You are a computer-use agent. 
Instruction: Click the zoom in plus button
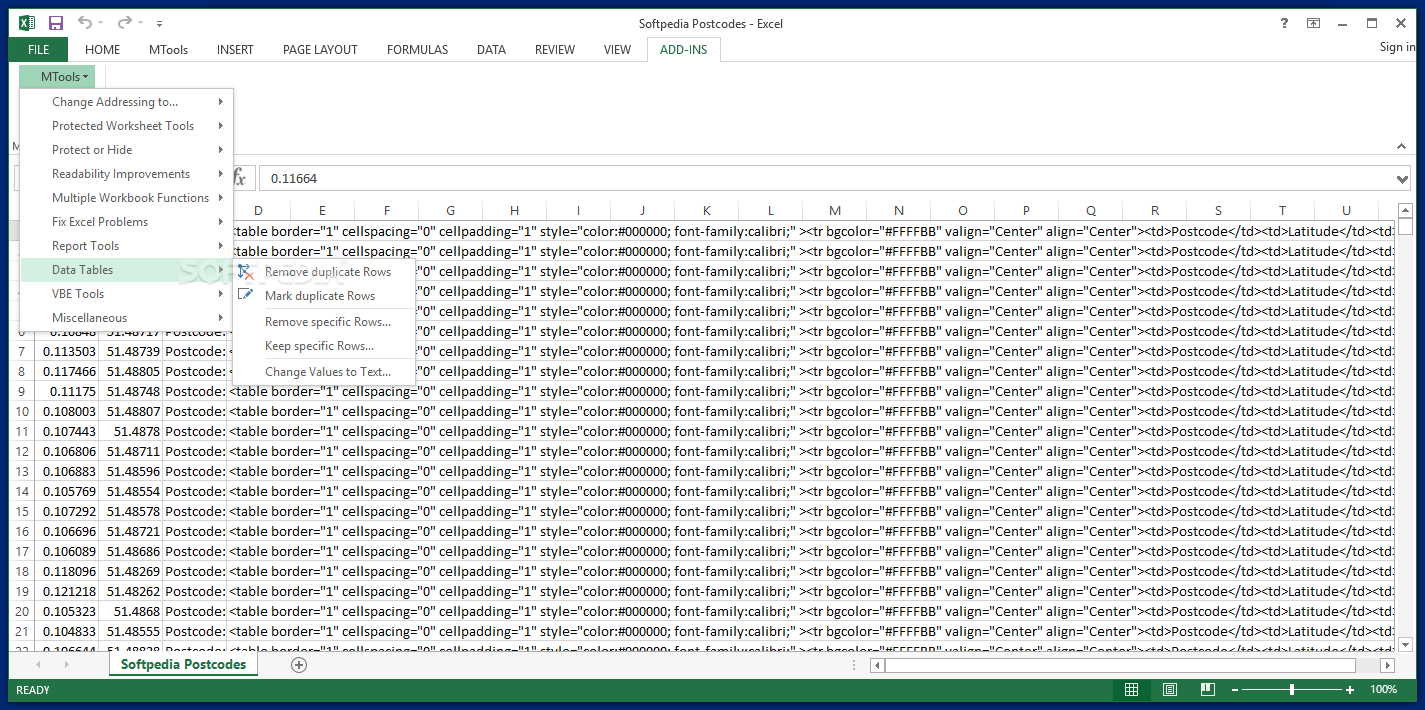click(1349, 690)
